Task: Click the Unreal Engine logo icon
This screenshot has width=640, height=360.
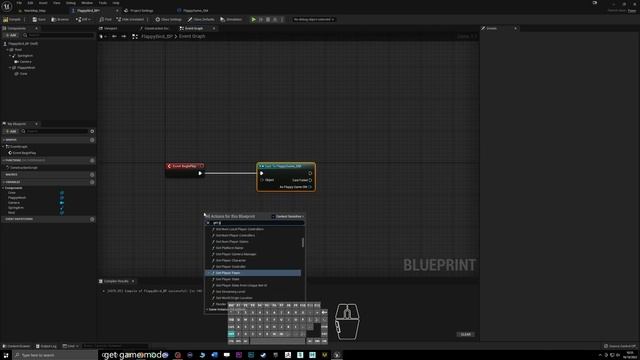Action: point(7,6)
